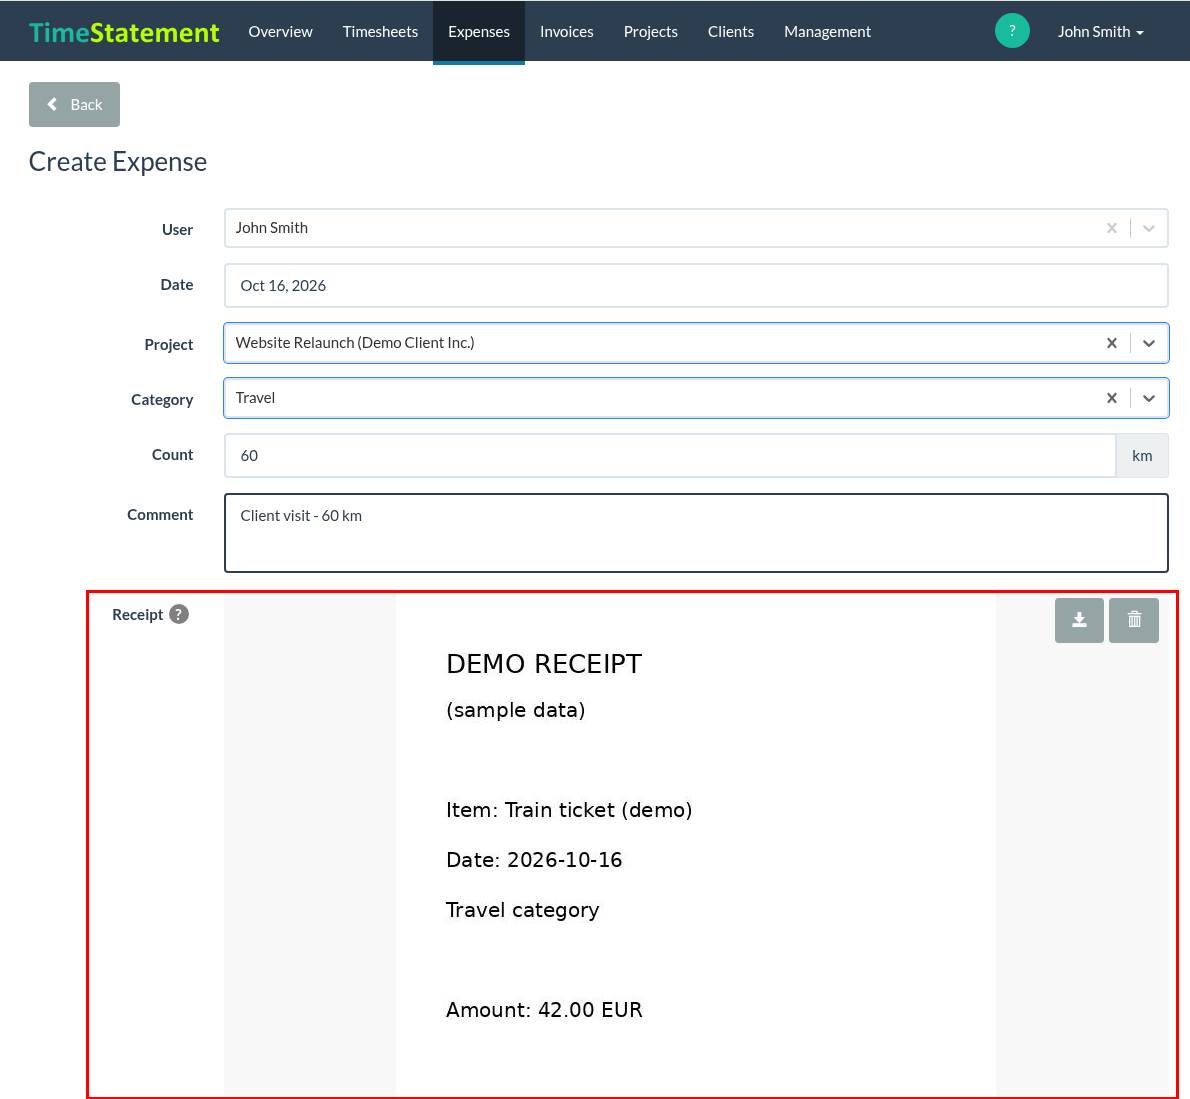Focus the Count field with 60
The height and width of the screenshot is (1099, 1190).
tap(670, 455)
